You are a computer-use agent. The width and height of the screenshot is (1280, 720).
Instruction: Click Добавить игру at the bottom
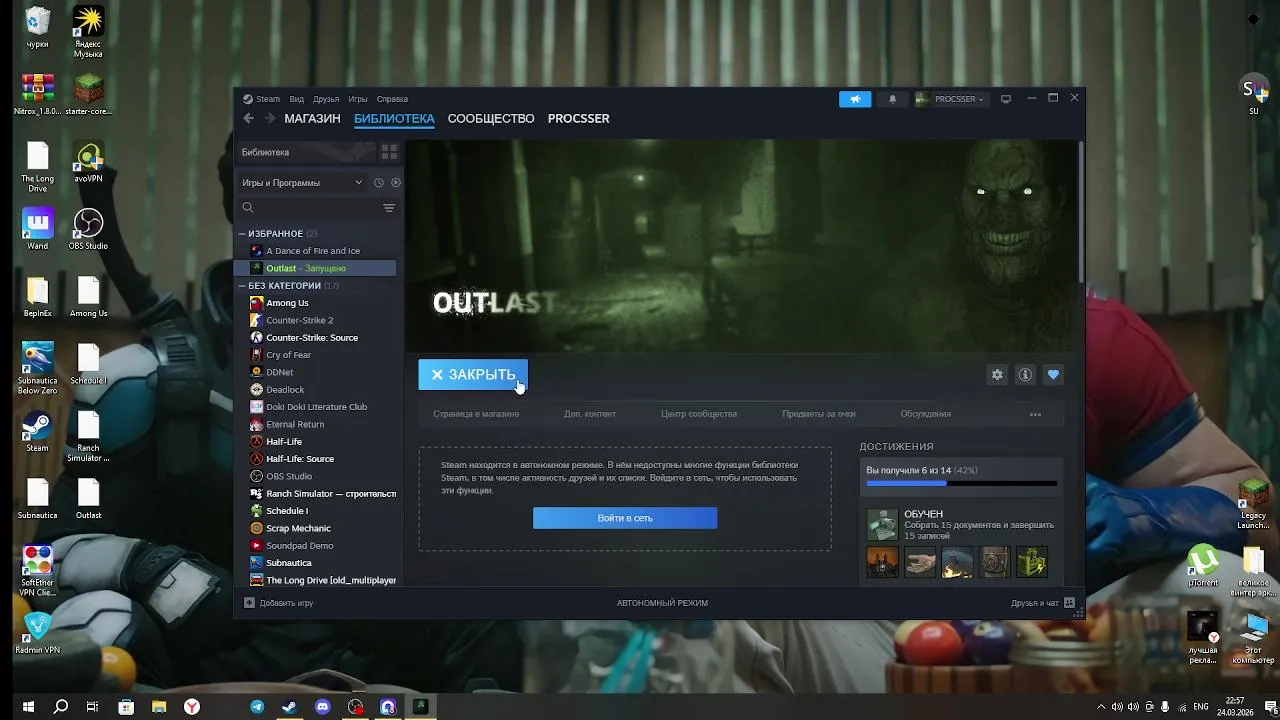pos(279,603)
